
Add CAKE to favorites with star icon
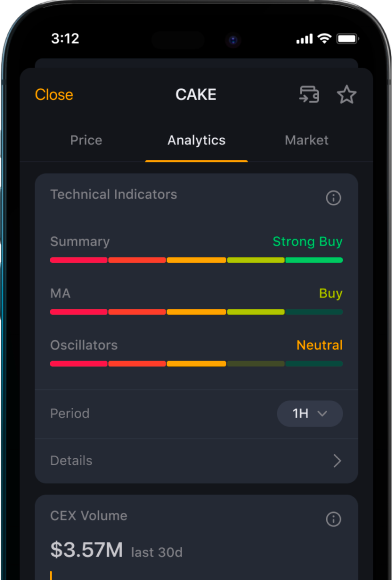[347, 94]
